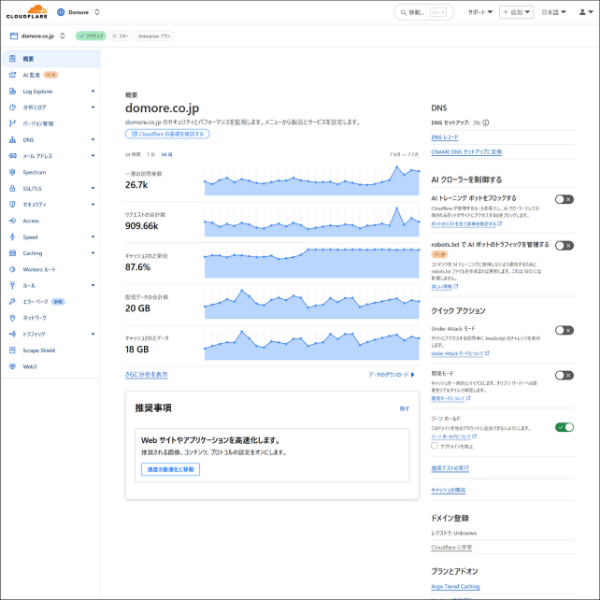The image size is (600, 600).
Task: Check the サブドメインも禁止 checkbox
Action: [434, 445]
